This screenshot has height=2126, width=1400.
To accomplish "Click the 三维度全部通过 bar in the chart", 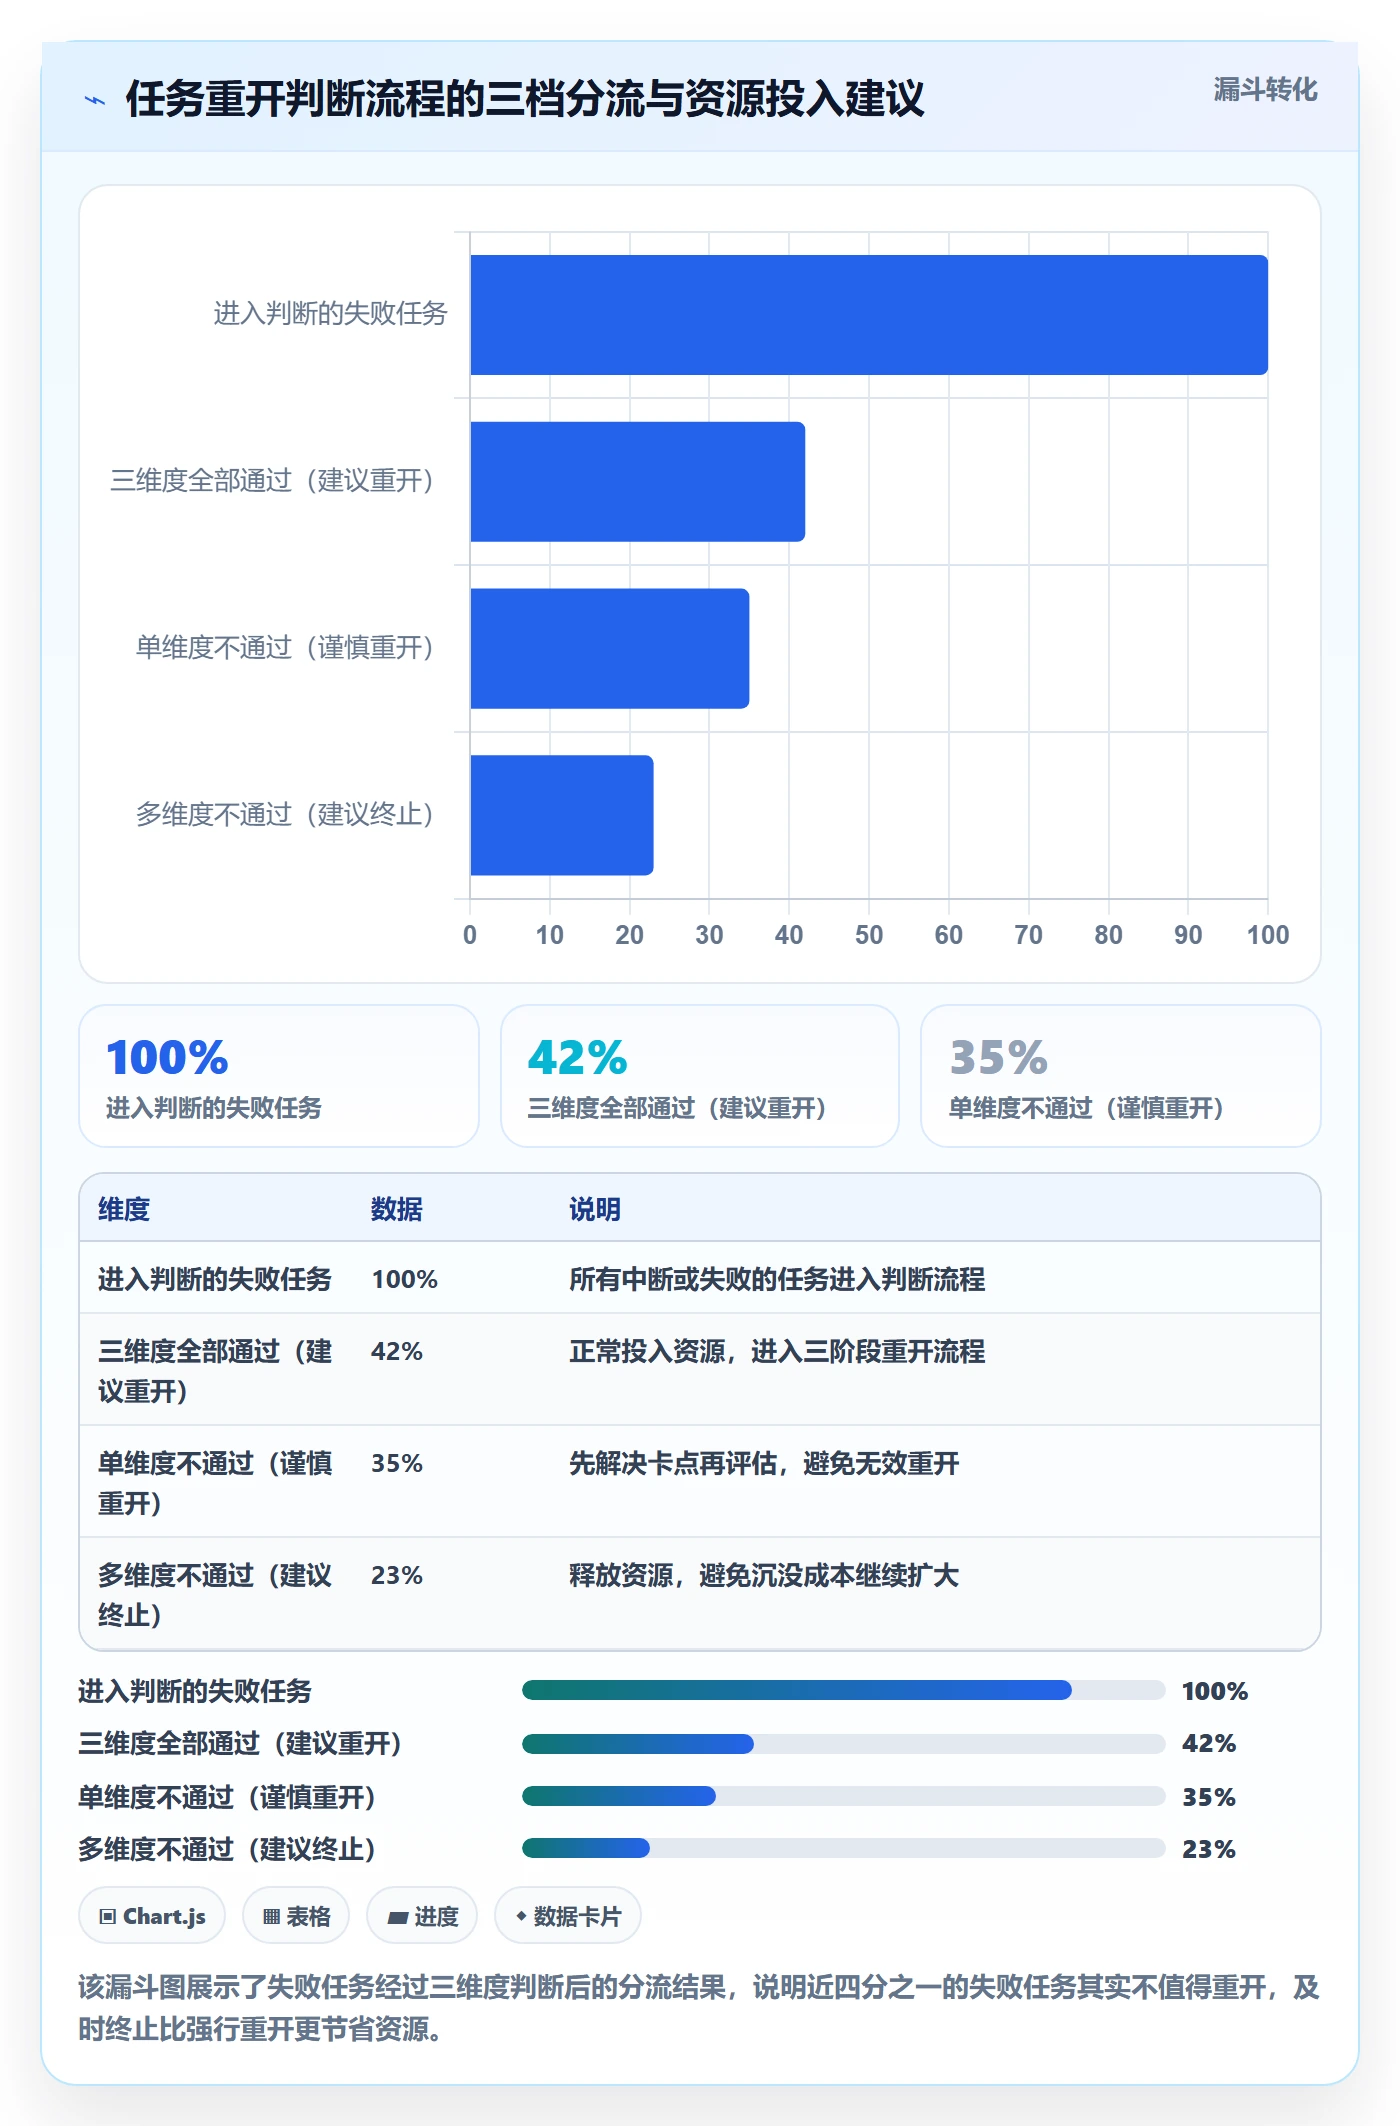I will (637, 482).
